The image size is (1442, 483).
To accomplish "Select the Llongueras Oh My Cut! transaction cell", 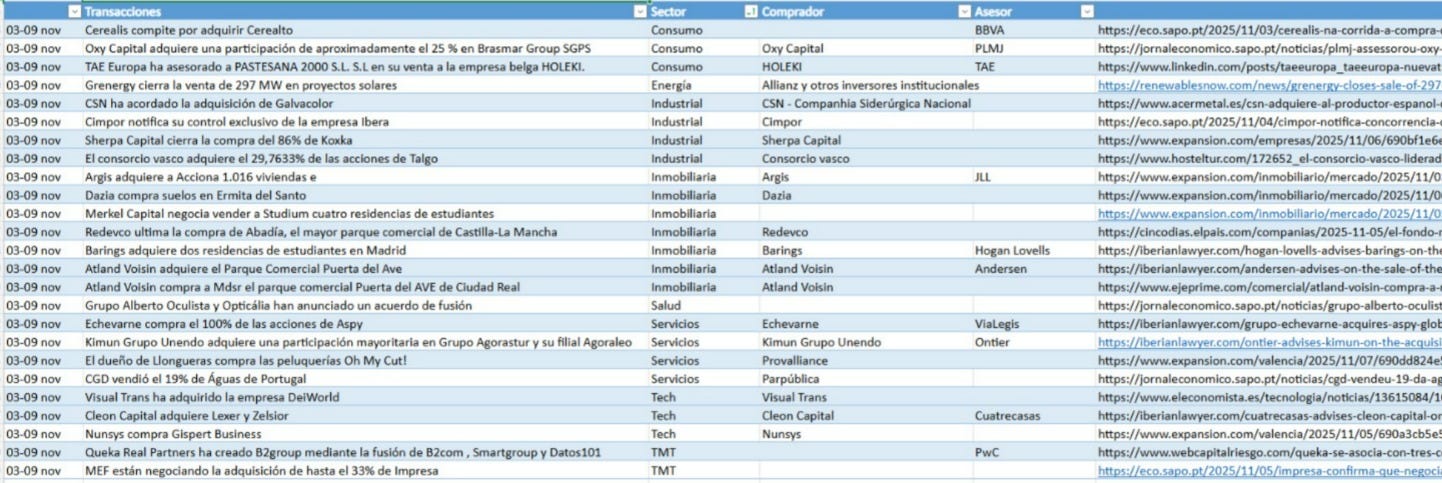I will coord(365,360).
